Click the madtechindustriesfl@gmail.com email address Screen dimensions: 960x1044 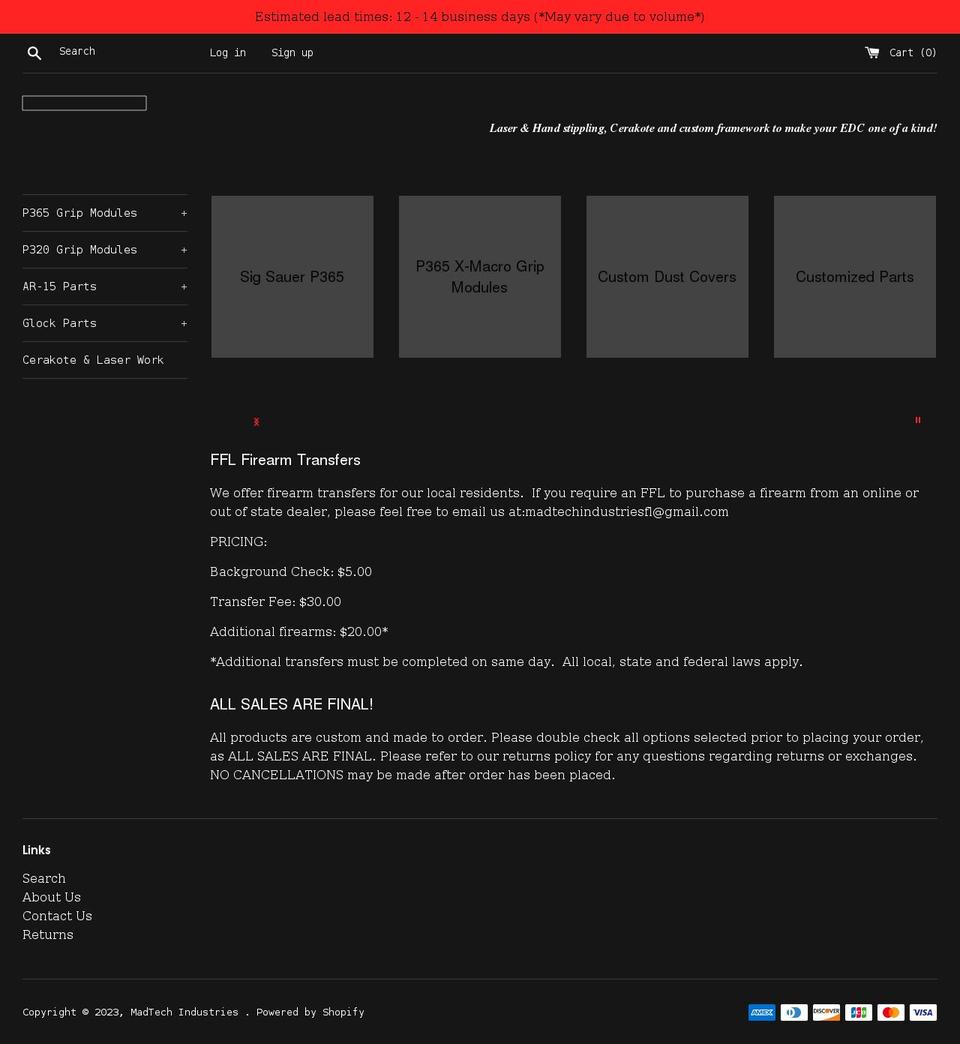point(626,511)
